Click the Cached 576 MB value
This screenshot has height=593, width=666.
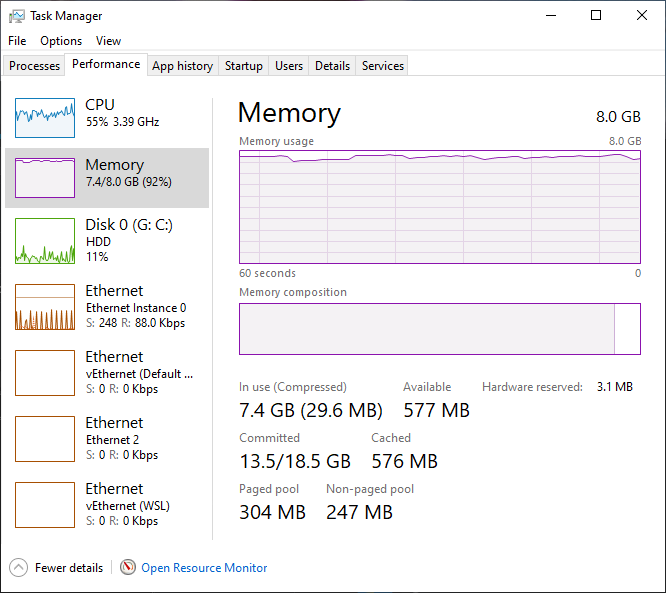(404, 461)
